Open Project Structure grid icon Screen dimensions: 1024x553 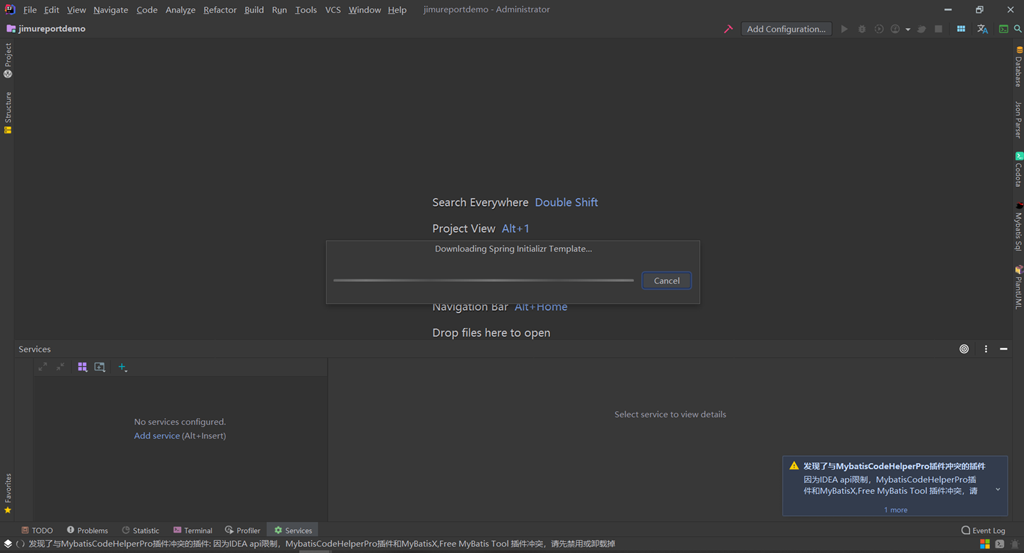pos(961,29)
